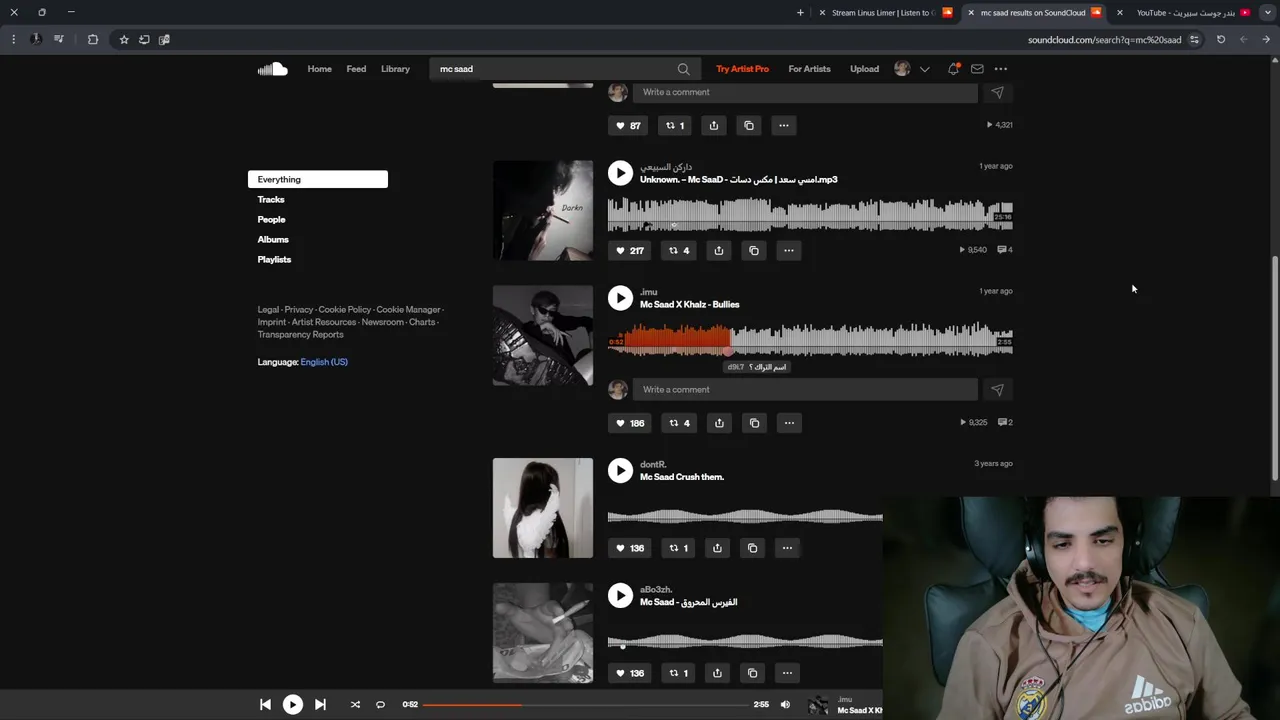Like the track with 217 likes
This screenshot has width=1280, height=720.
[629, 250]
